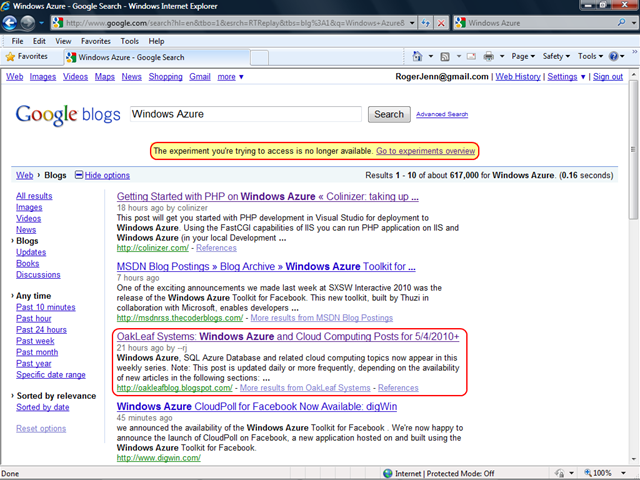Click the http://colinizer.com/ URL
The height and width of the screenshot is (480, 640).
point(153,248)
